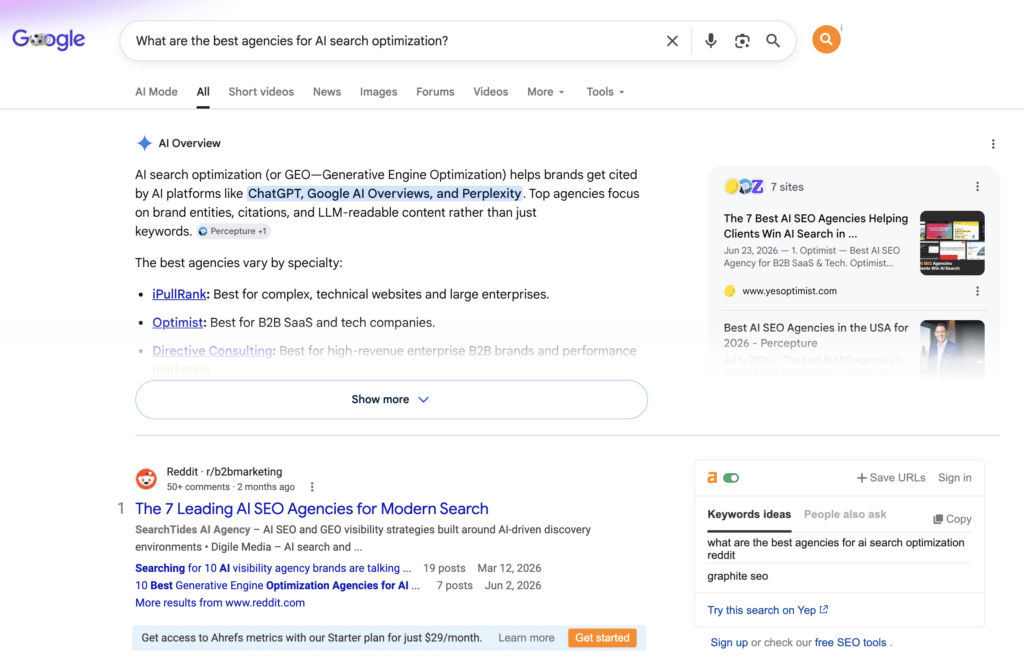
Task: Open 'Searching for 10 AI visibility' sublink
Action: click(x=273, y=568)
